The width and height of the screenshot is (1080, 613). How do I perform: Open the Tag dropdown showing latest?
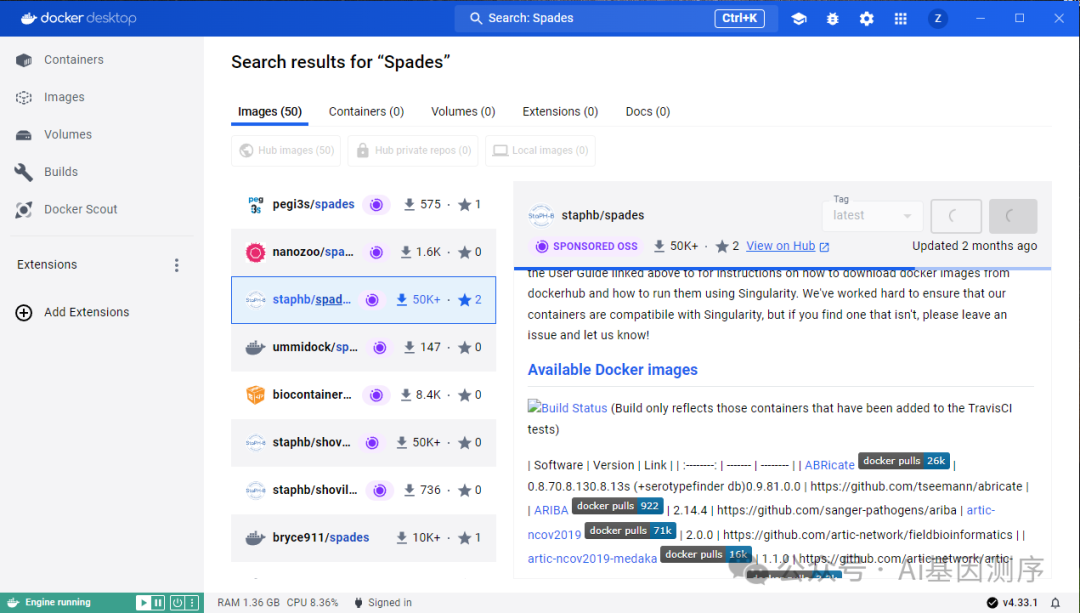[x=872, y=215]
